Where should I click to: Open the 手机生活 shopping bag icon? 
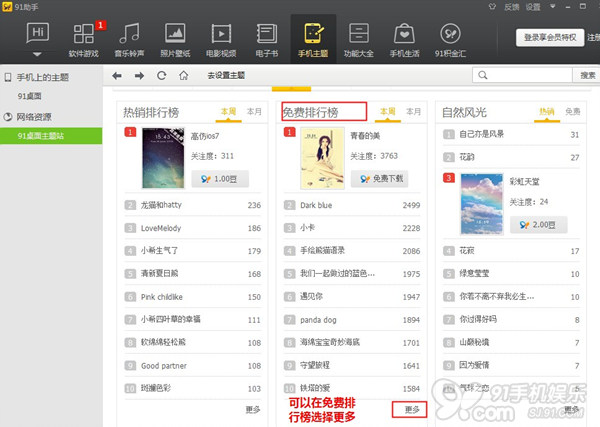[x=405, y=37]
